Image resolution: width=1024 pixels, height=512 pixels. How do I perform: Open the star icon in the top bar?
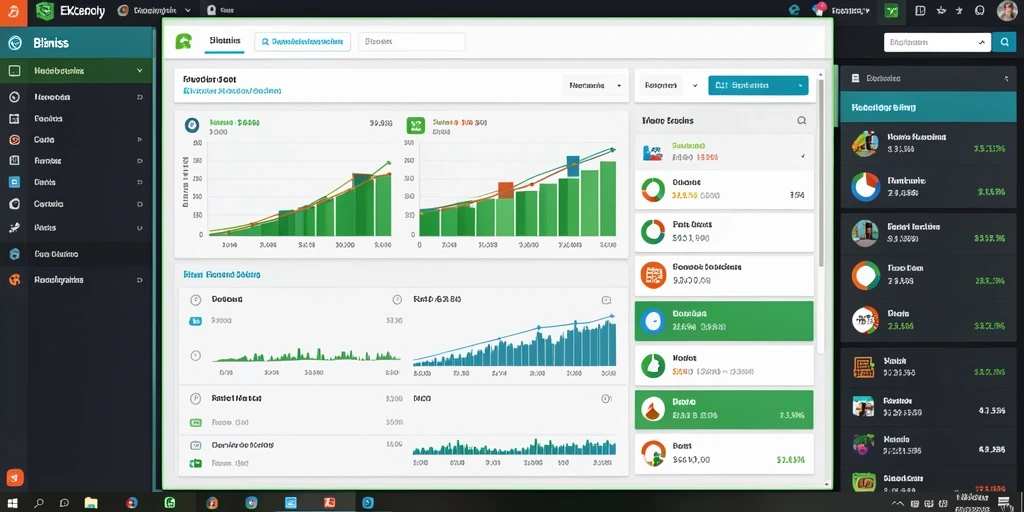[x=959, y=10]
